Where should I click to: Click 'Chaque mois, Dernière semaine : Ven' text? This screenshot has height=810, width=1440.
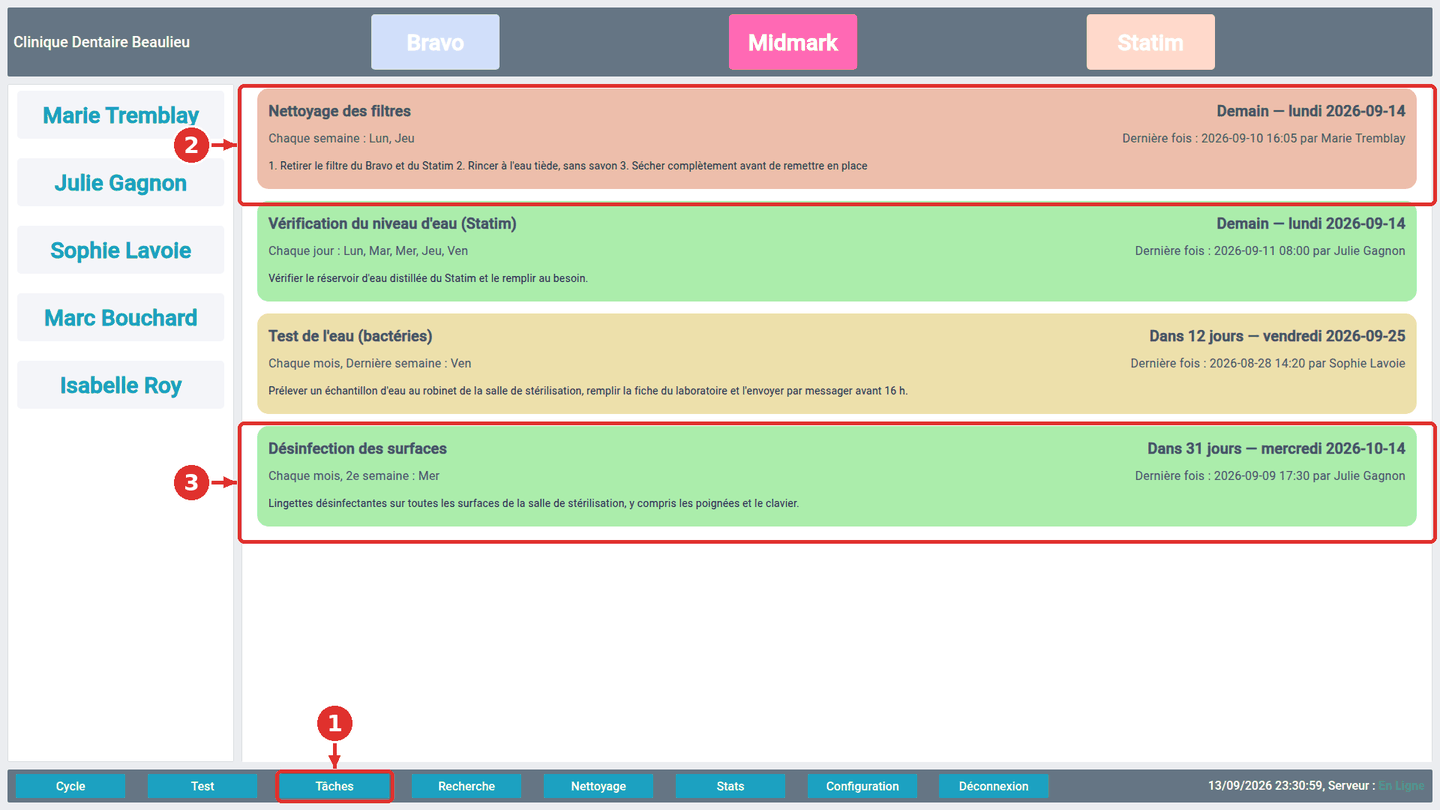click(370, 363)
